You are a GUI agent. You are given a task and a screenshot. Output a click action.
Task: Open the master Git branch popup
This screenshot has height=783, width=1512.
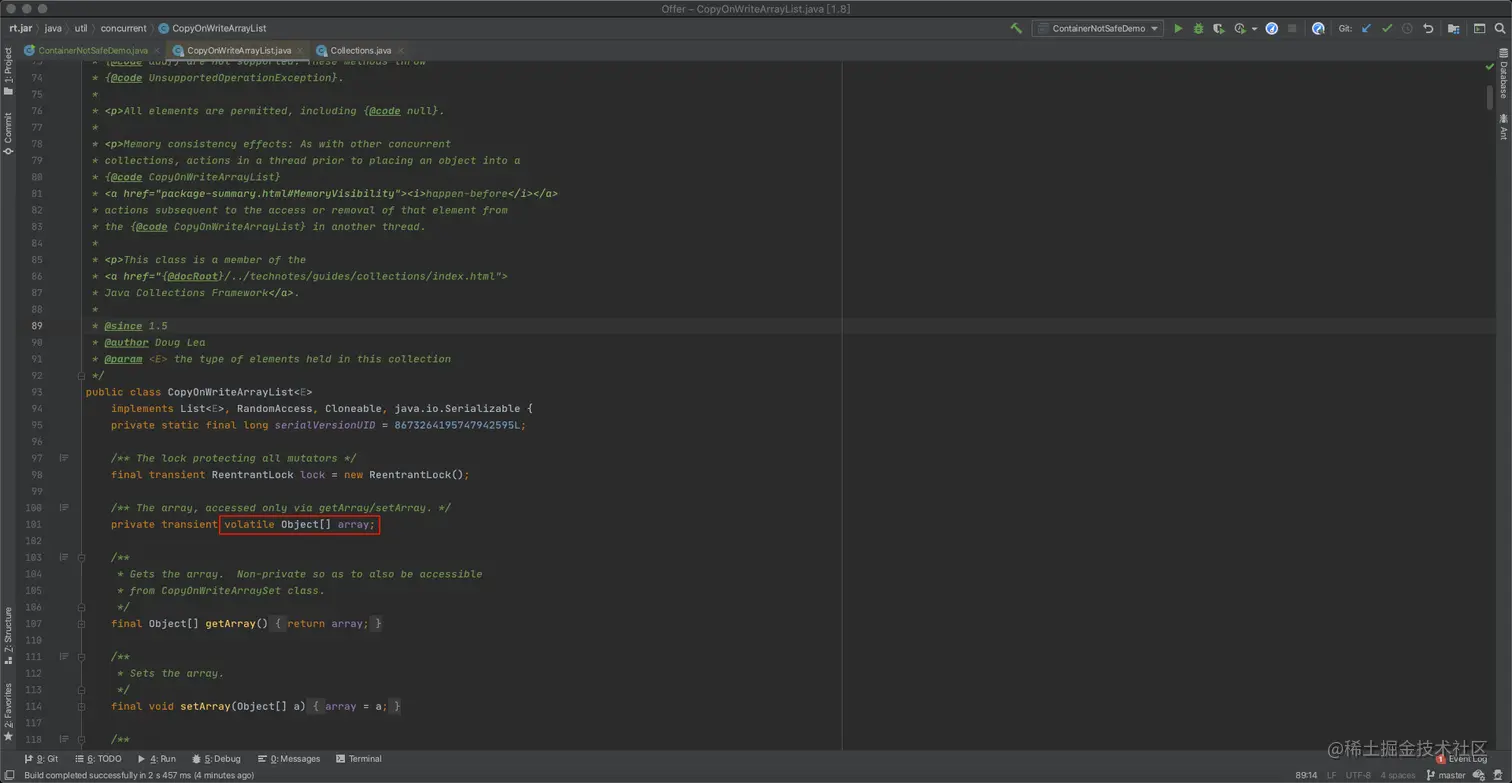click(x=1446, y=775)
